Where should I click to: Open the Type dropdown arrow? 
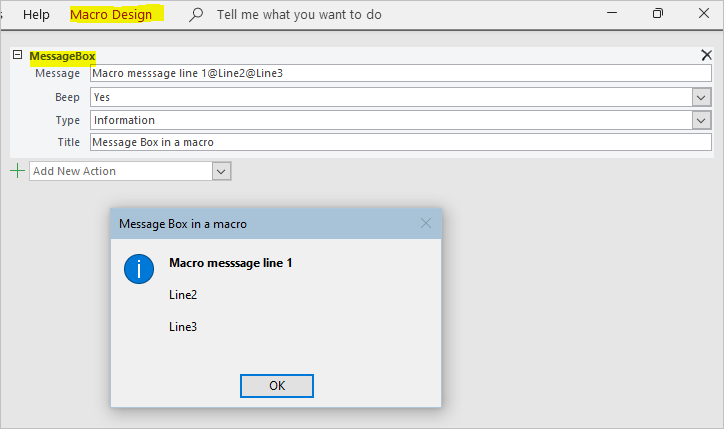701,121
